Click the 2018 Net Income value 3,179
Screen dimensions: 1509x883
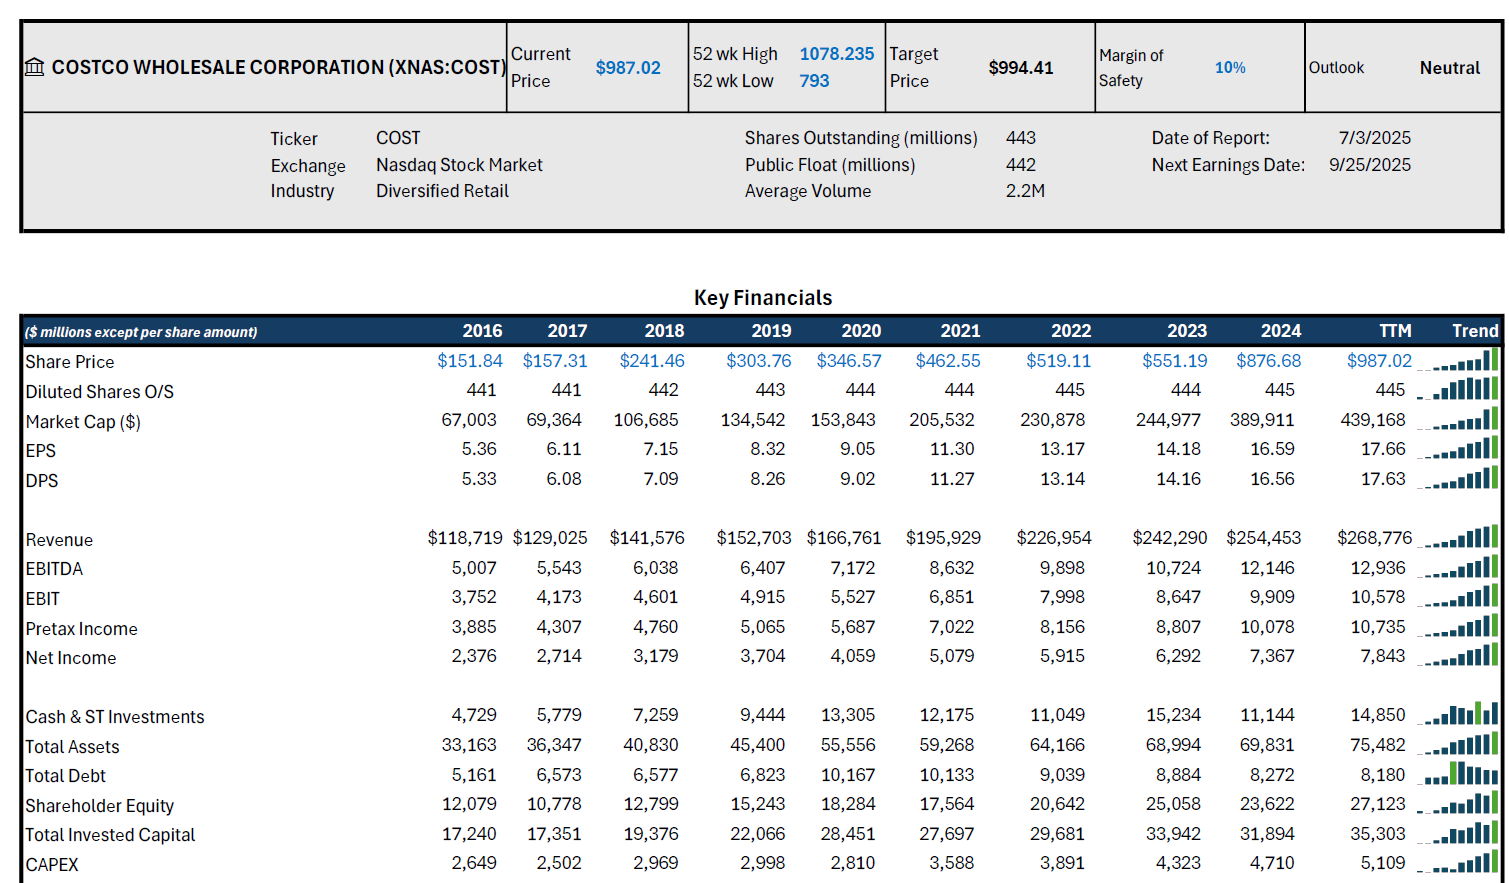(x=655, y=656)
